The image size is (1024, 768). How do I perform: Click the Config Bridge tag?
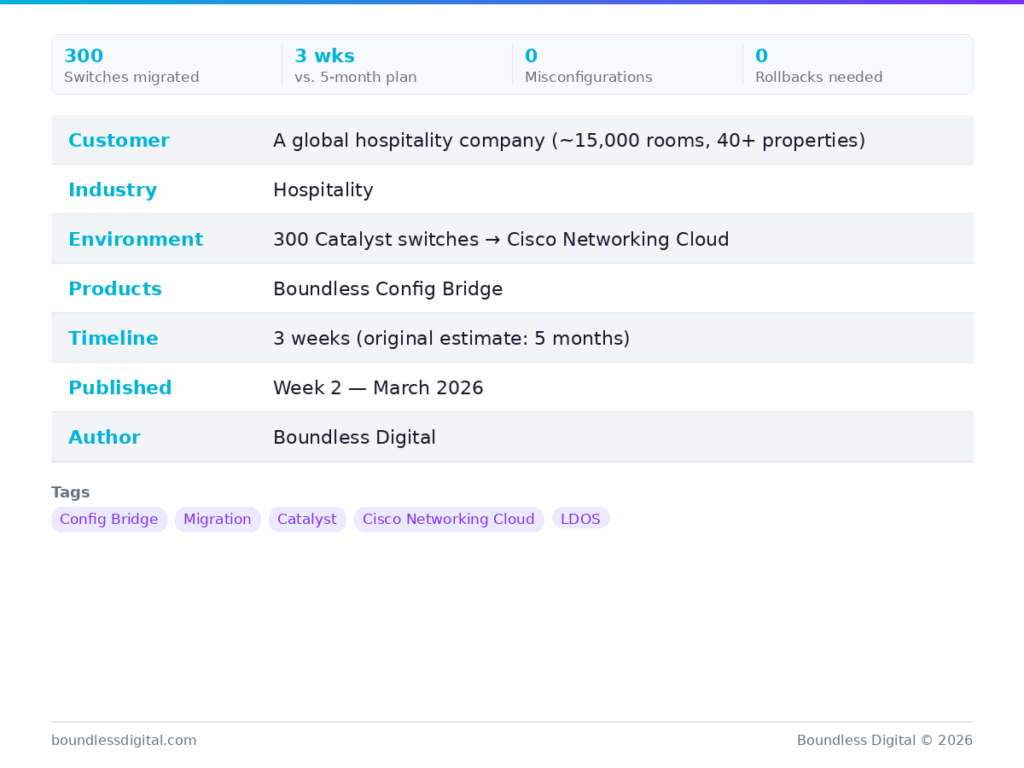[x=109, y=519]
